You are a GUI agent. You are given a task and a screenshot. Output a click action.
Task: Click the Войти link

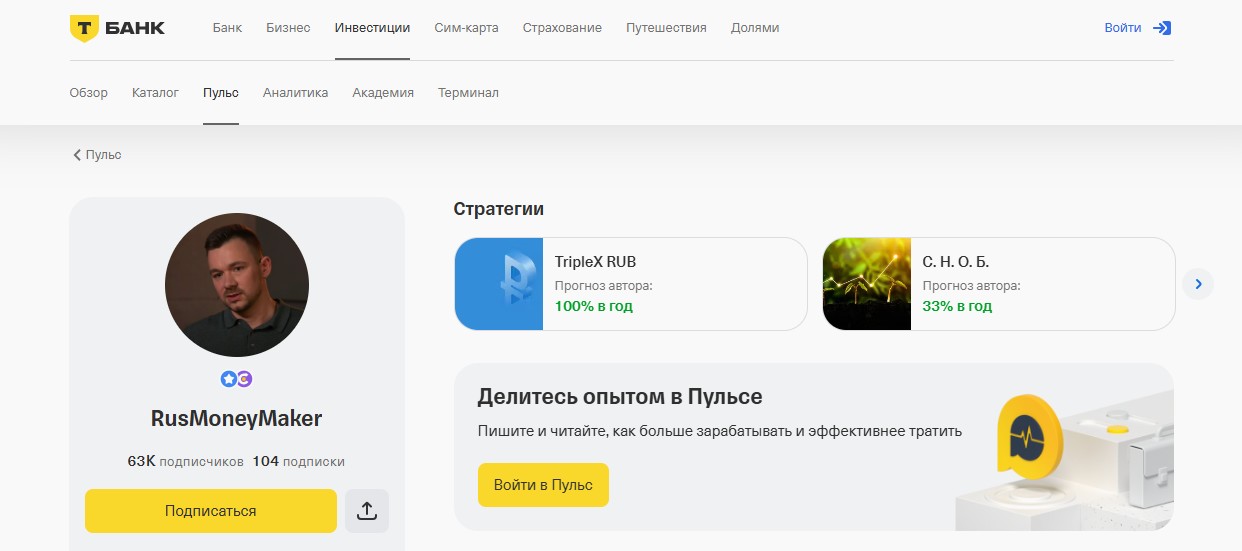pyautogui.click(x=1123, y=28)
